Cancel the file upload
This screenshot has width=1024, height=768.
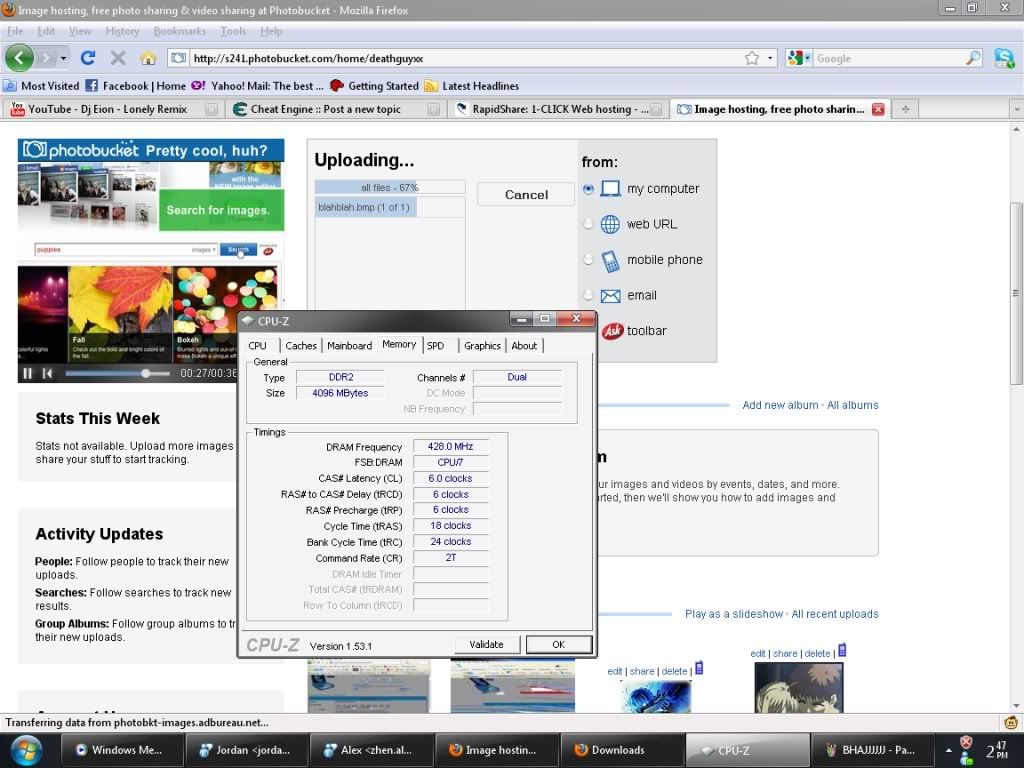pos(526,194)
